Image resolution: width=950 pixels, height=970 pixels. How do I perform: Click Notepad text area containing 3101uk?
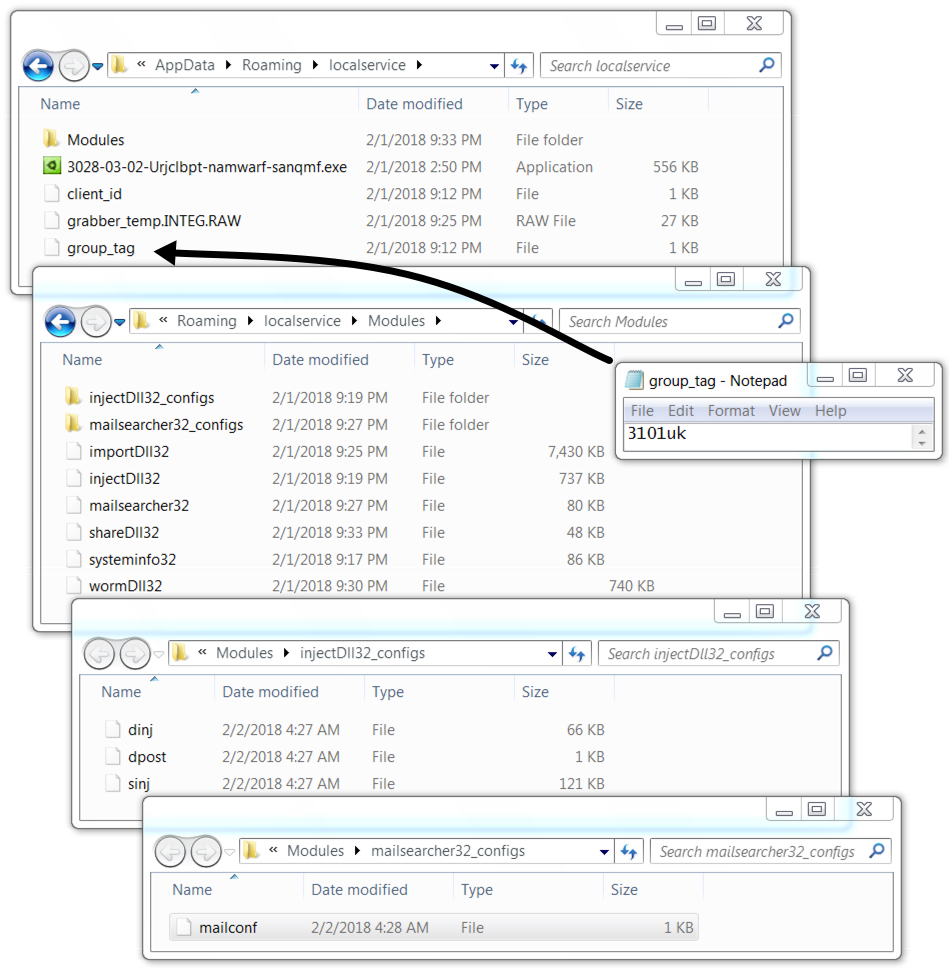(768, 437)
